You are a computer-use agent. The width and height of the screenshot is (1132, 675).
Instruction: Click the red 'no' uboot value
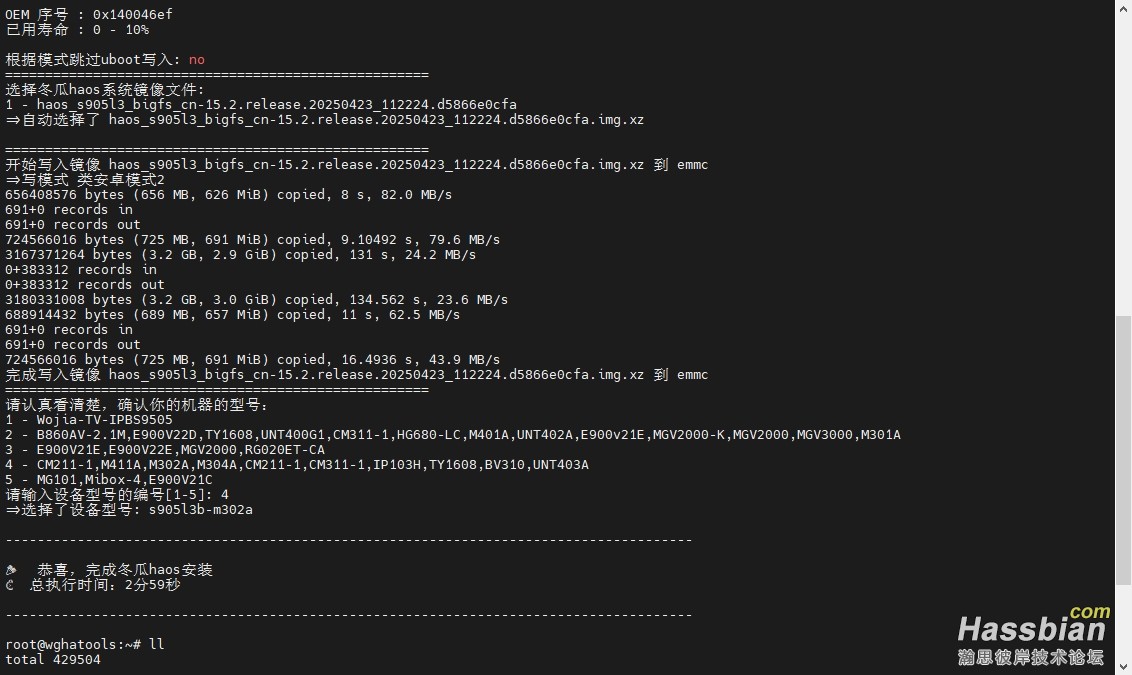tap(196, 60)
